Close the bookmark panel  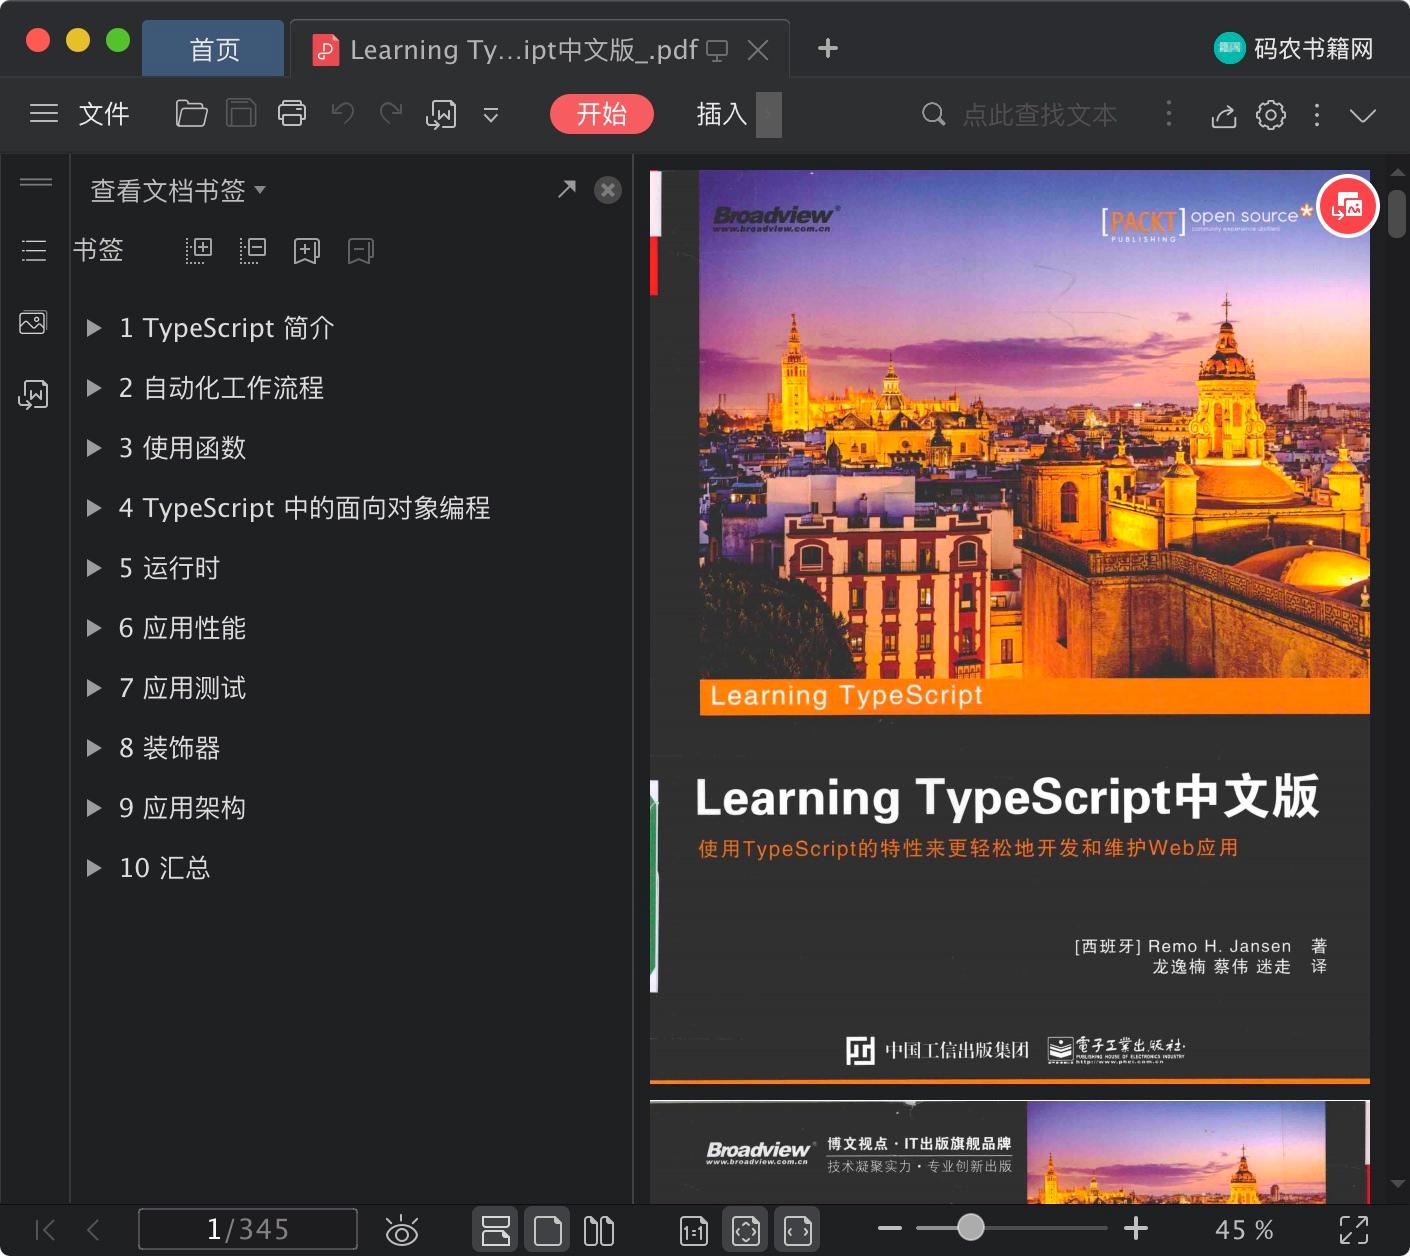(608, 190)
